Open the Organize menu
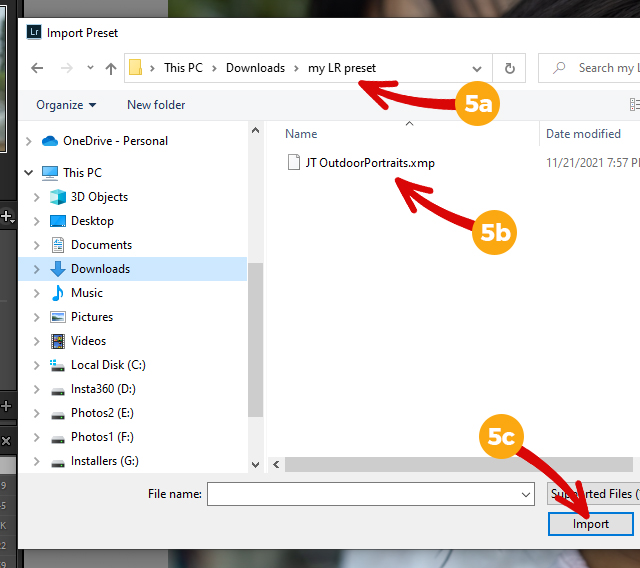 [x=66, y=105]
